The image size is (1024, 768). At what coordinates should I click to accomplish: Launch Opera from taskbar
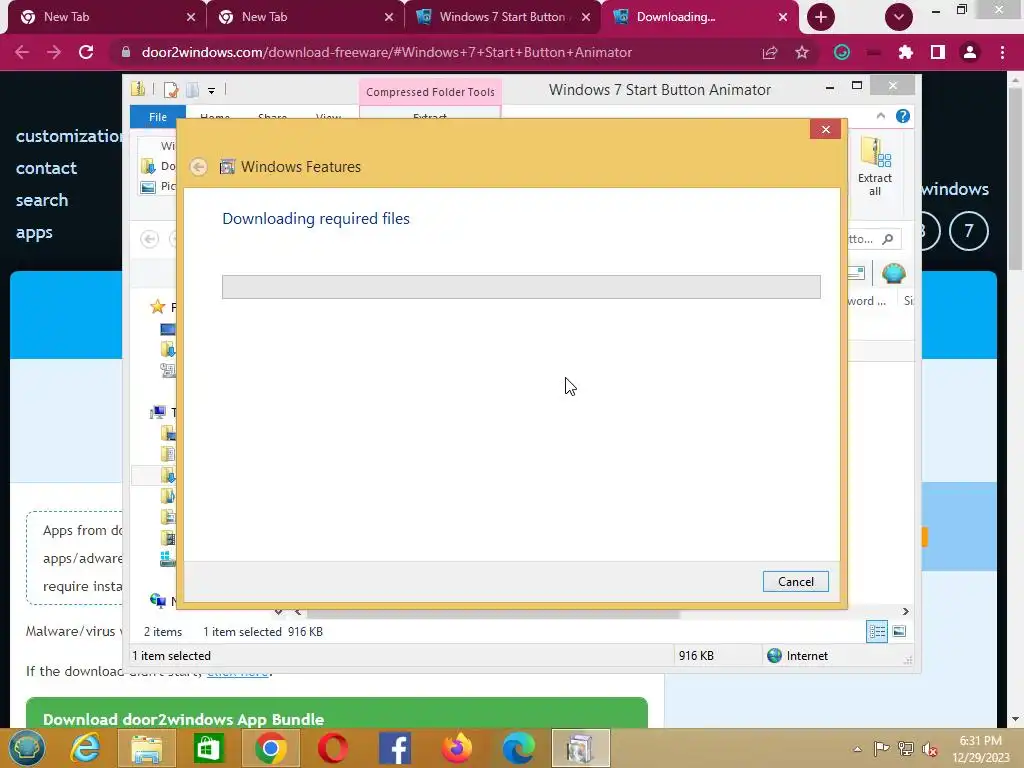(x=333, y=748)
